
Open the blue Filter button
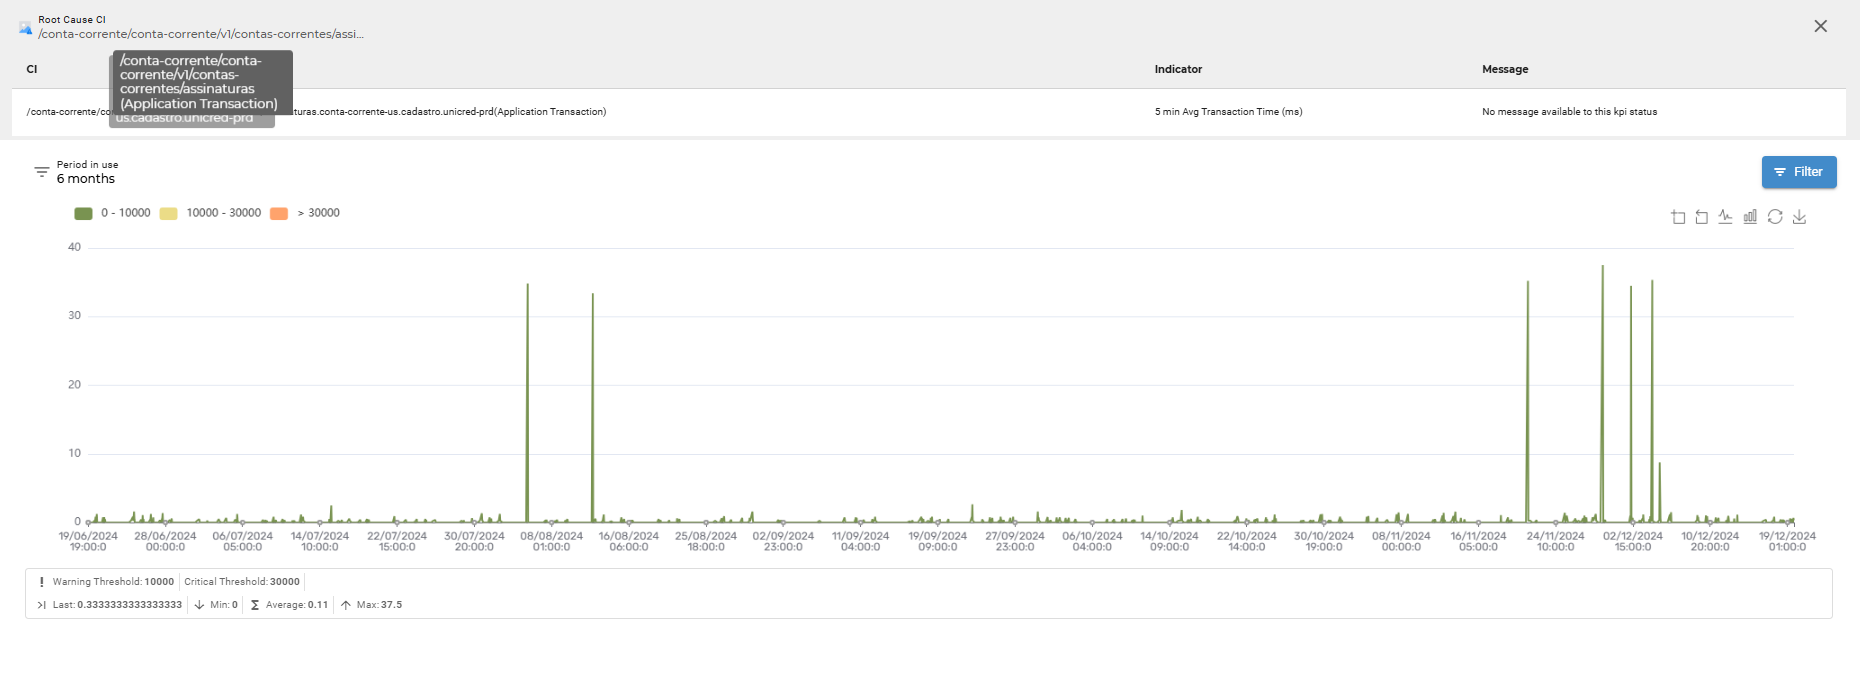point(1799,172)
